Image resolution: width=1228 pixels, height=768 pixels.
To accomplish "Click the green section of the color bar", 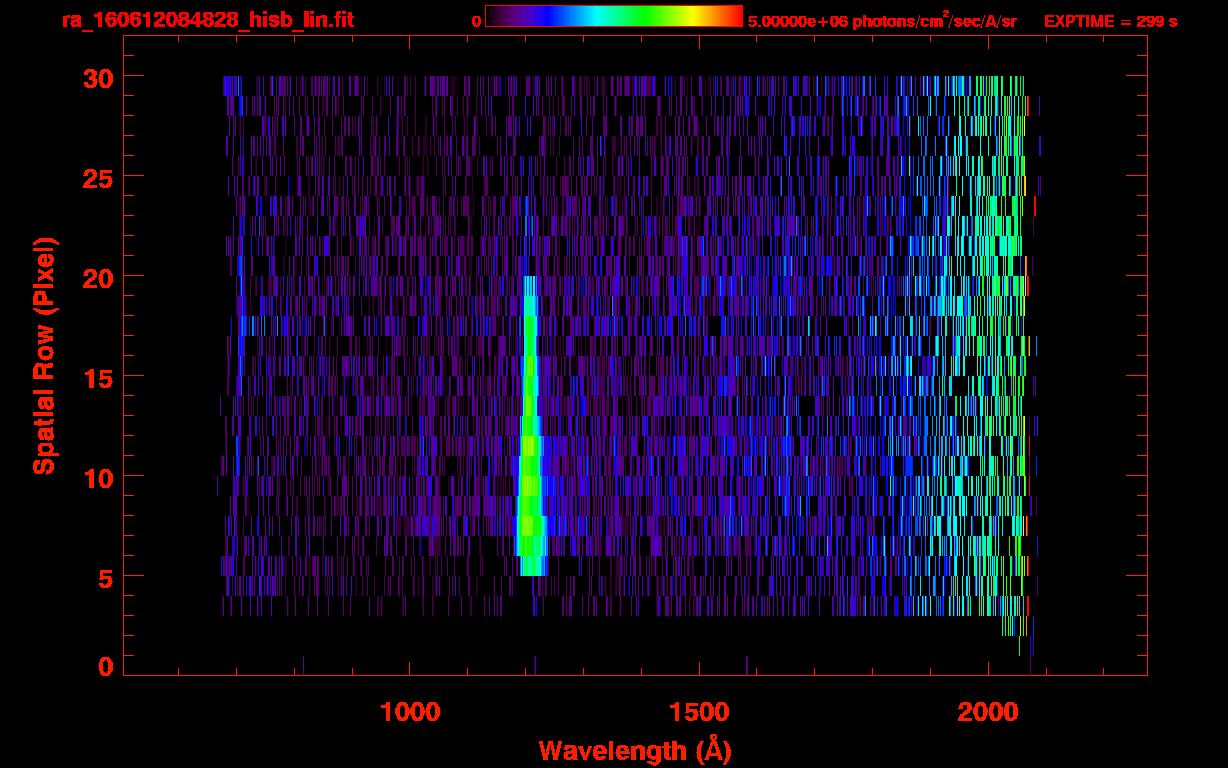I will pos(640,17).
